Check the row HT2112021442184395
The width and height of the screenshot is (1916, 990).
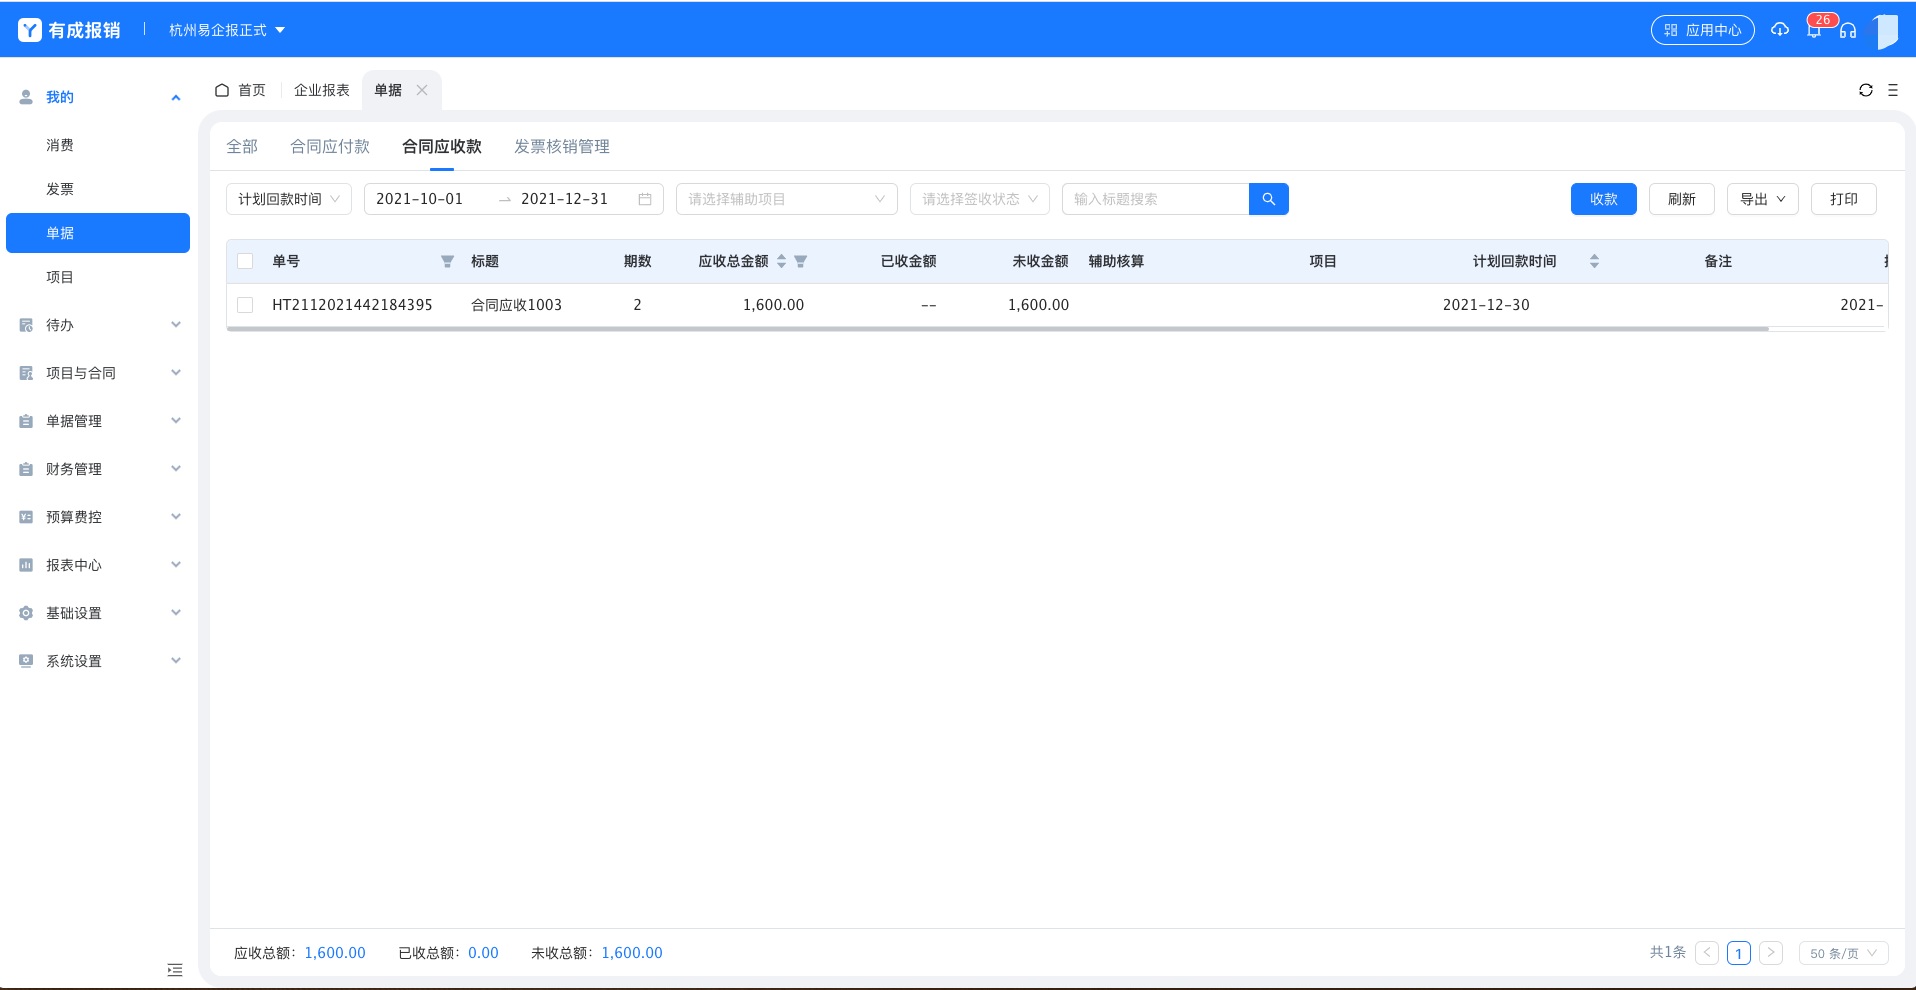pos(245,305)
